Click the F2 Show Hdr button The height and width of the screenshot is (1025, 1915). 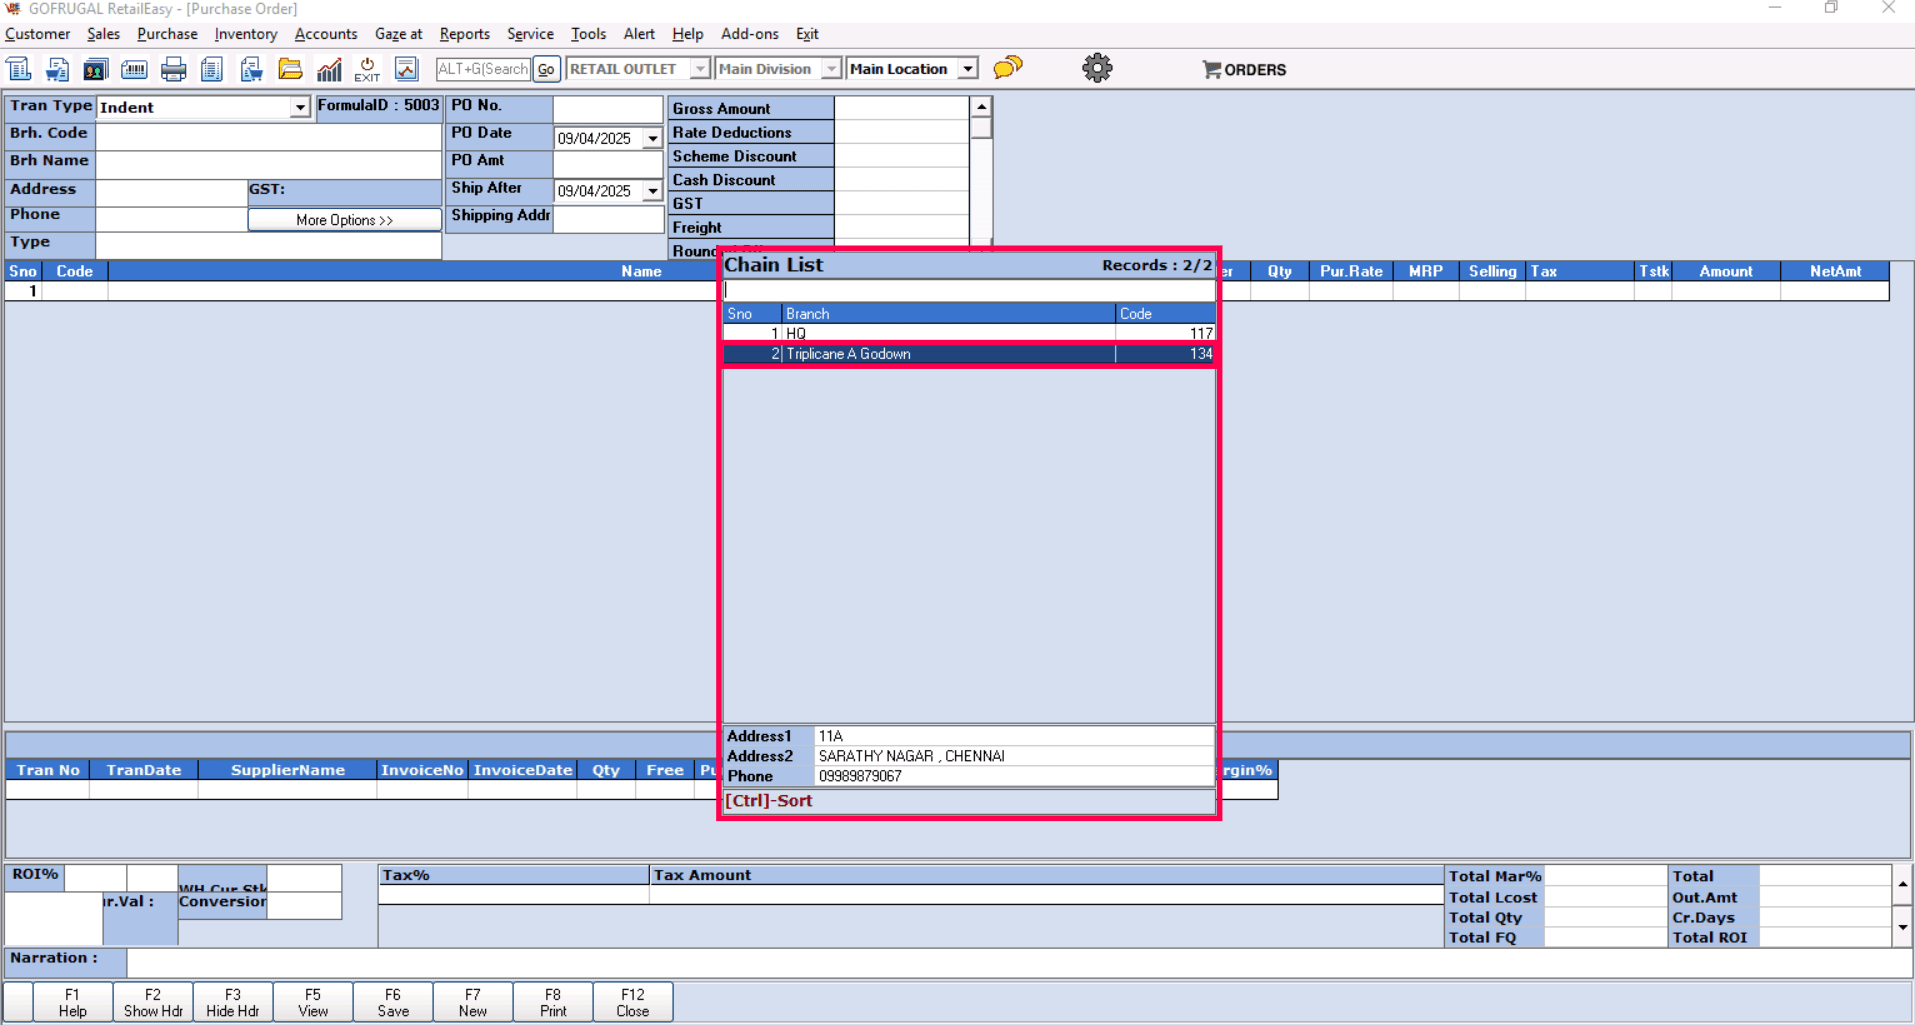(153, 1002)
